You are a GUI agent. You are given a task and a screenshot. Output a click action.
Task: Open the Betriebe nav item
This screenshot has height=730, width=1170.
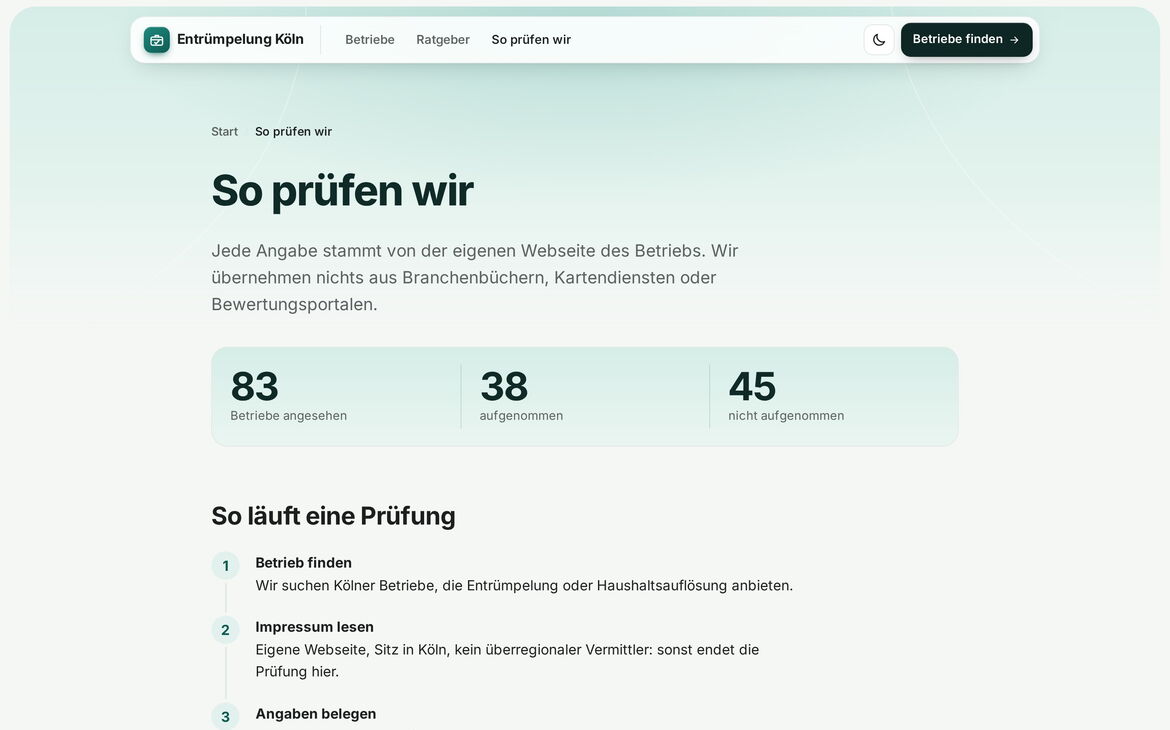click(x=369, y=40)
